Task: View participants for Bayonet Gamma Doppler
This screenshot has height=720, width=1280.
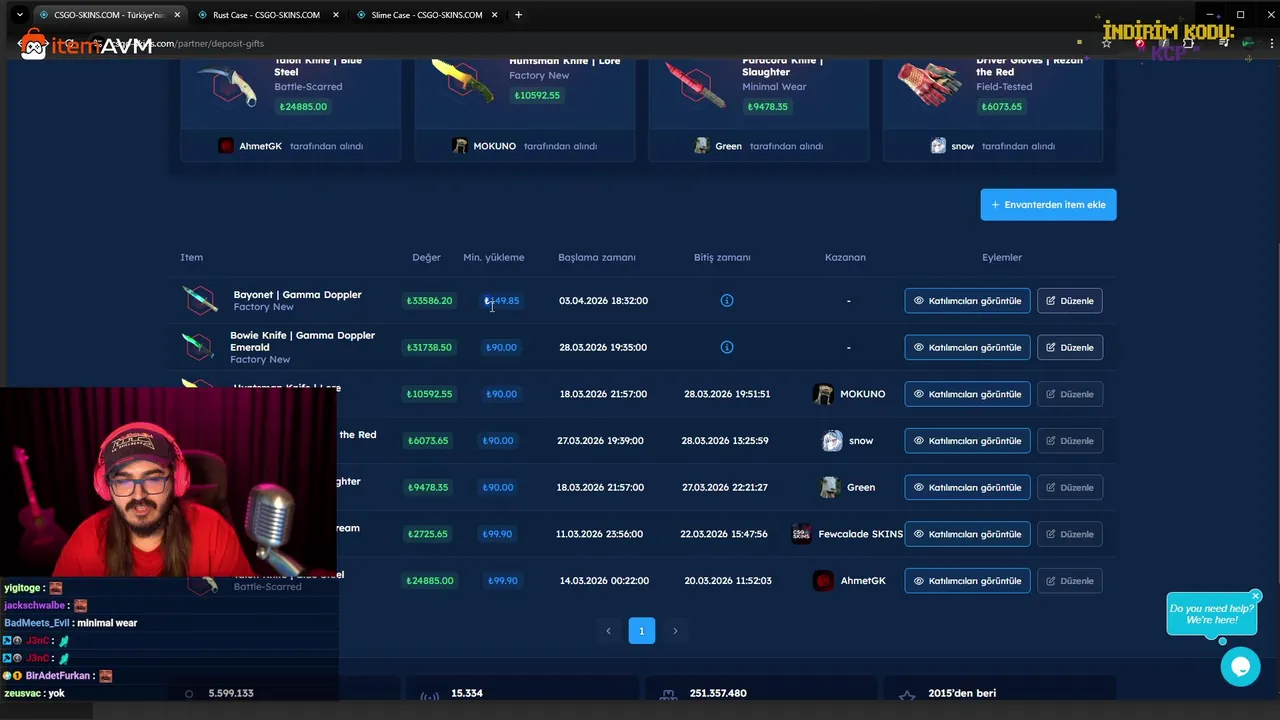Action: (x=967, y=300)
